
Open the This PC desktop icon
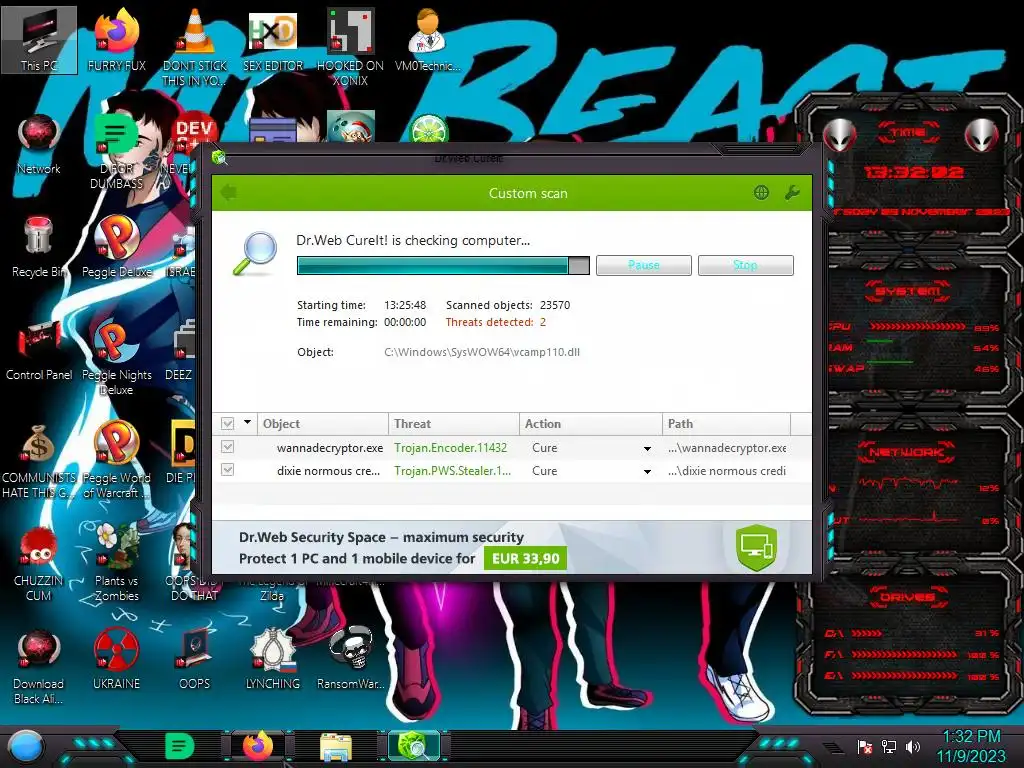39,39
